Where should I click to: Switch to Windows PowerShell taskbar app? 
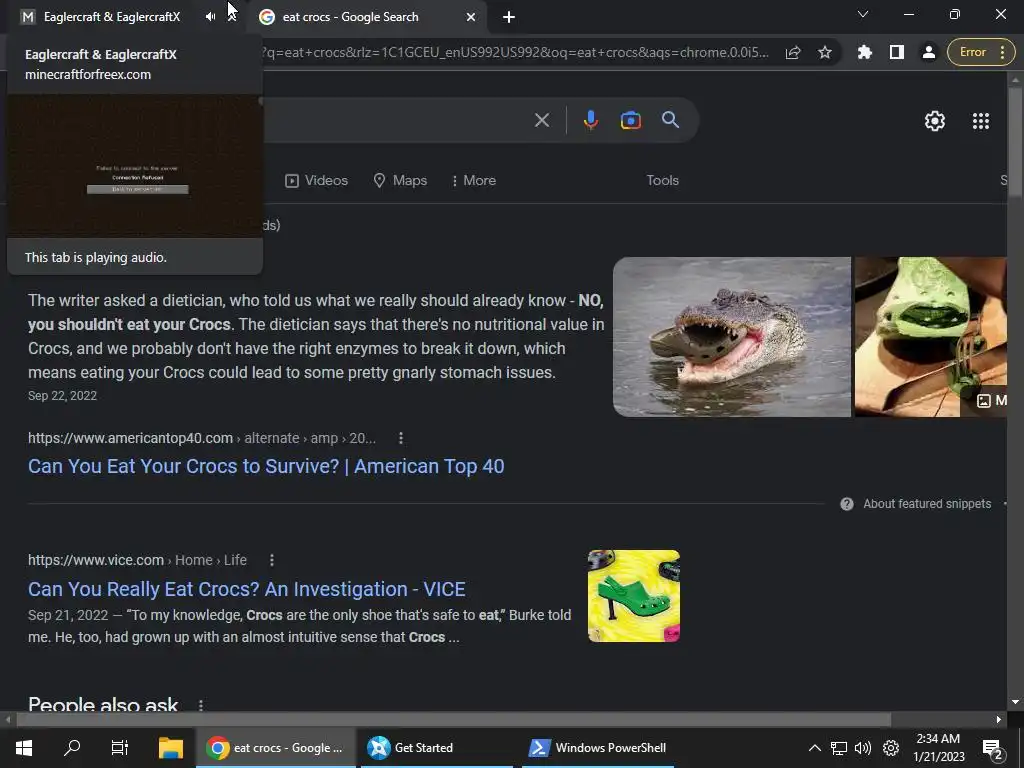pos(598,748)
